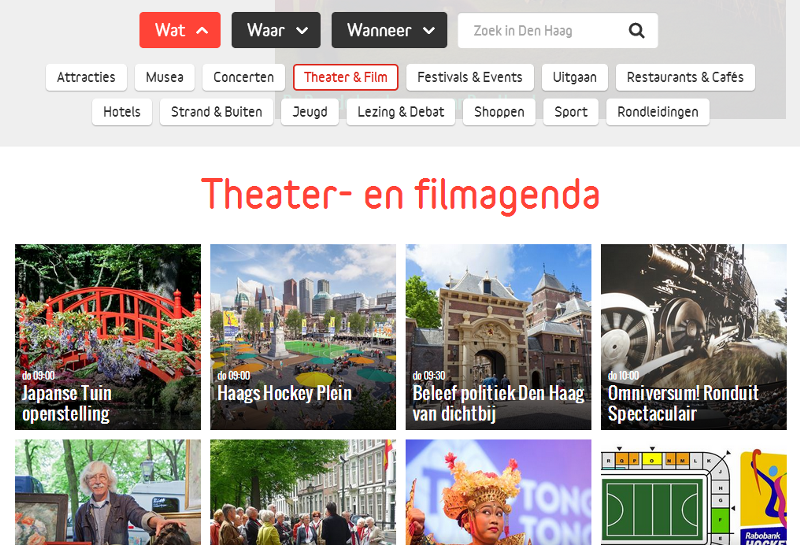
Task: Deselect the Theater & Film filter
Action: pos(345,78)
